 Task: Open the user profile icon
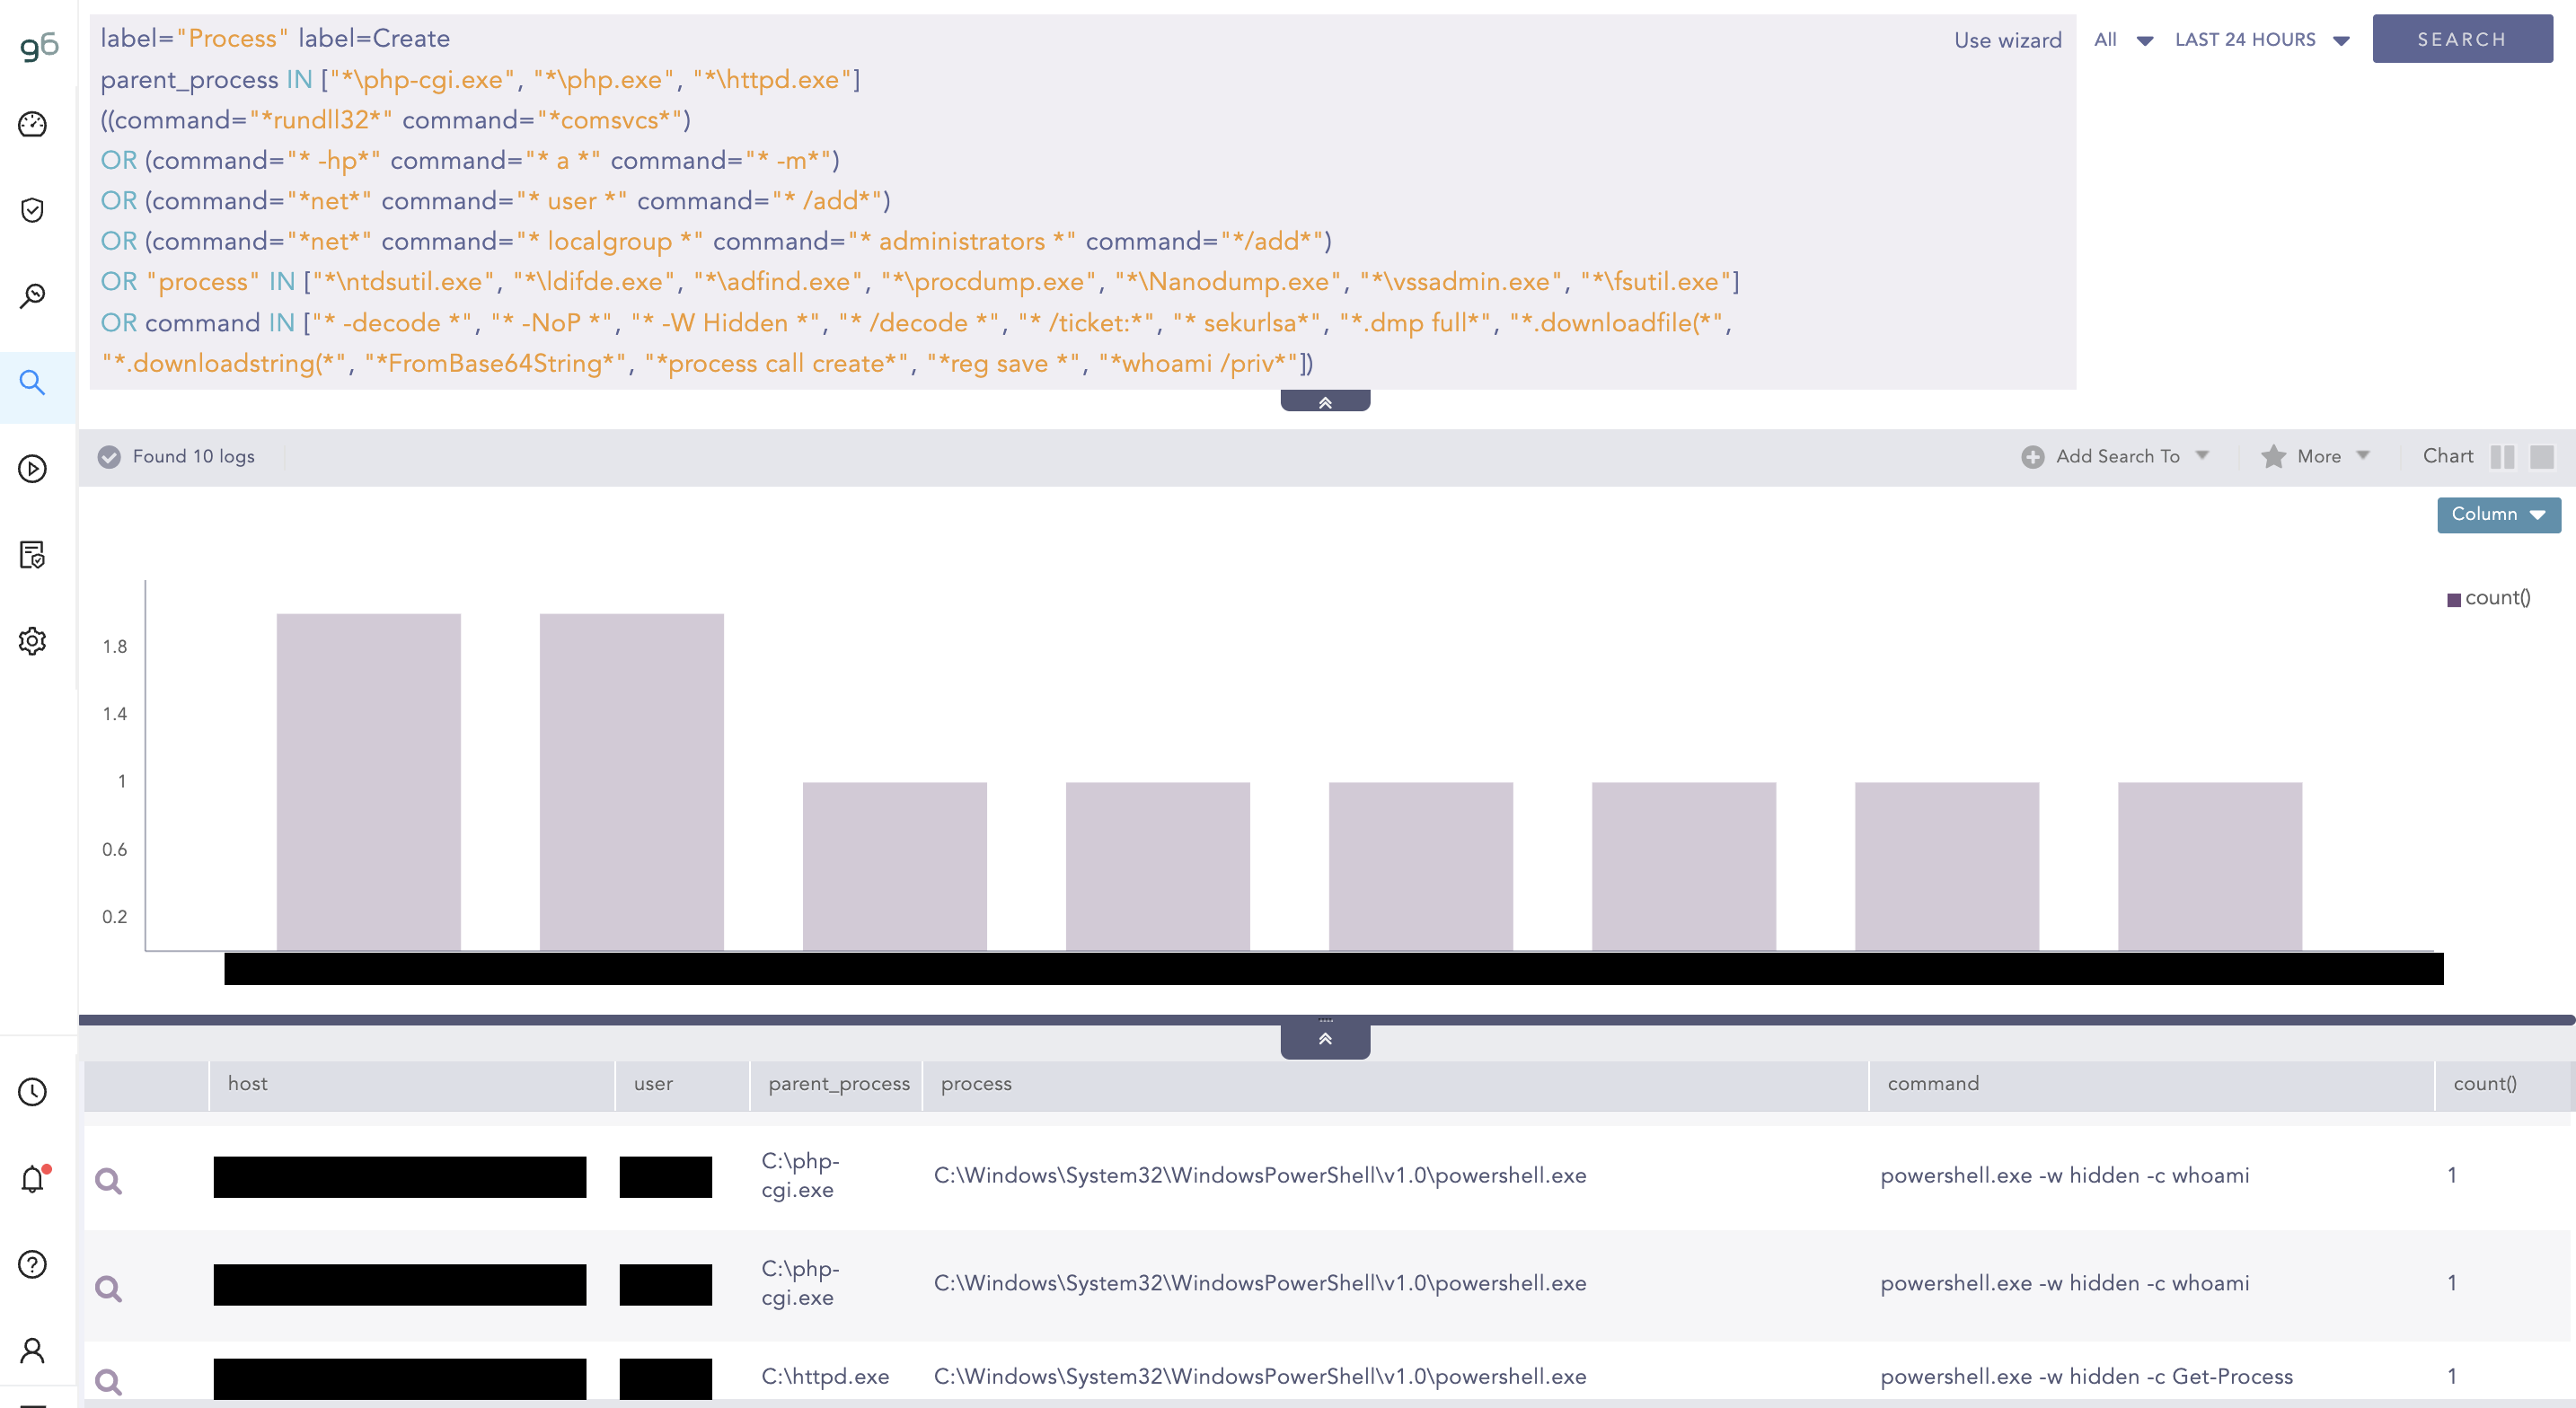click(x=33, y=1351)
